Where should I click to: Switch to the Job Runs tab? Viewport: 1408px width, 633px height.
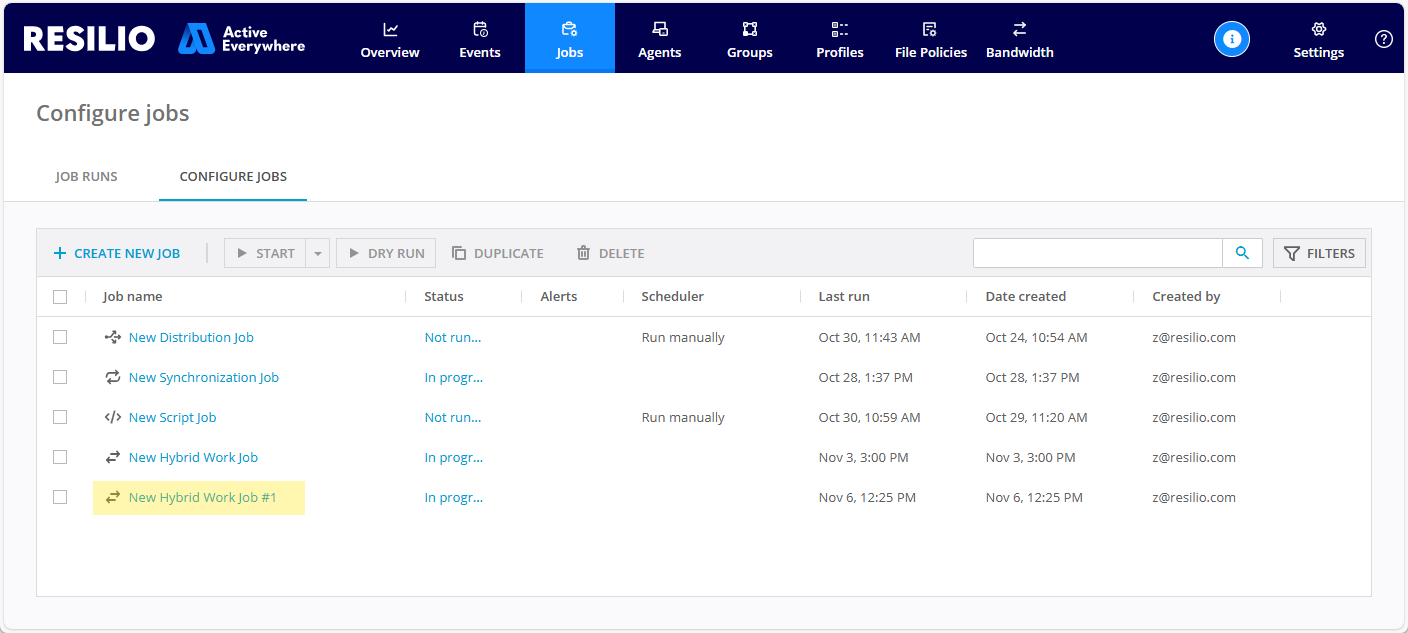86,177
